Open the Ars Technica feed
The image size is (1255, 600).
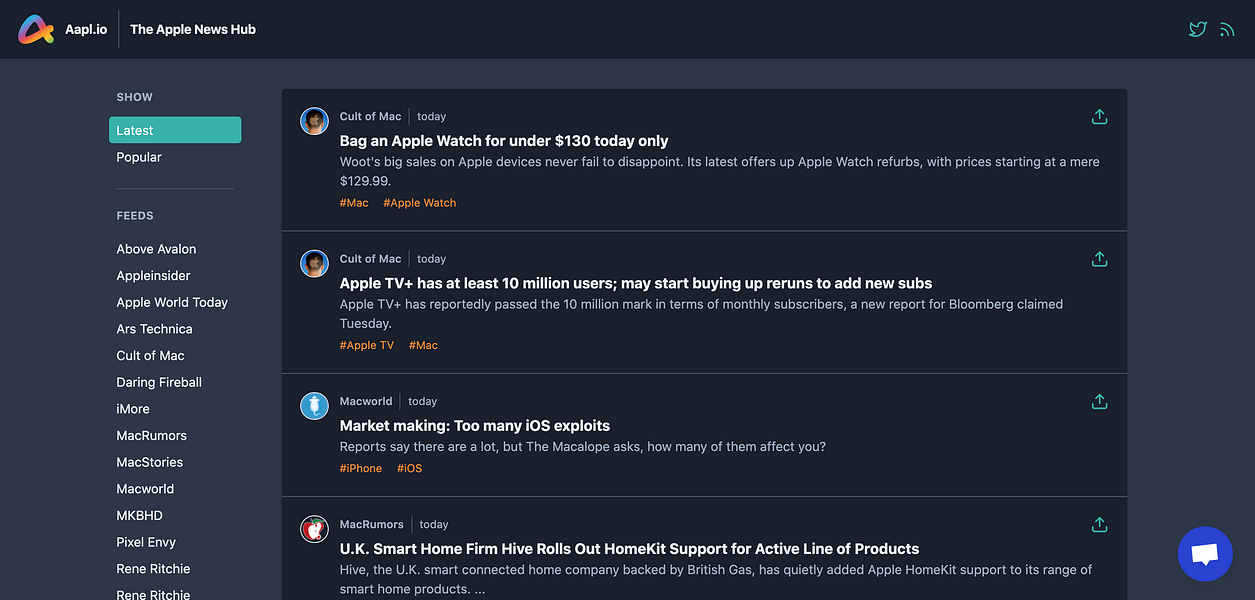pyautogui.click(x=154, y=329)
